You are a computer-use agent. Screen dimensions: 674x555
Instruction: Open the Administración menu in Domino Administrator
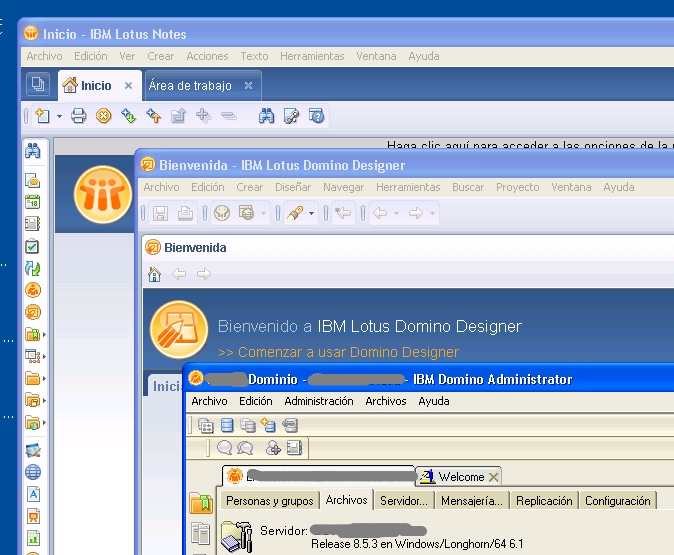point(319,401)
